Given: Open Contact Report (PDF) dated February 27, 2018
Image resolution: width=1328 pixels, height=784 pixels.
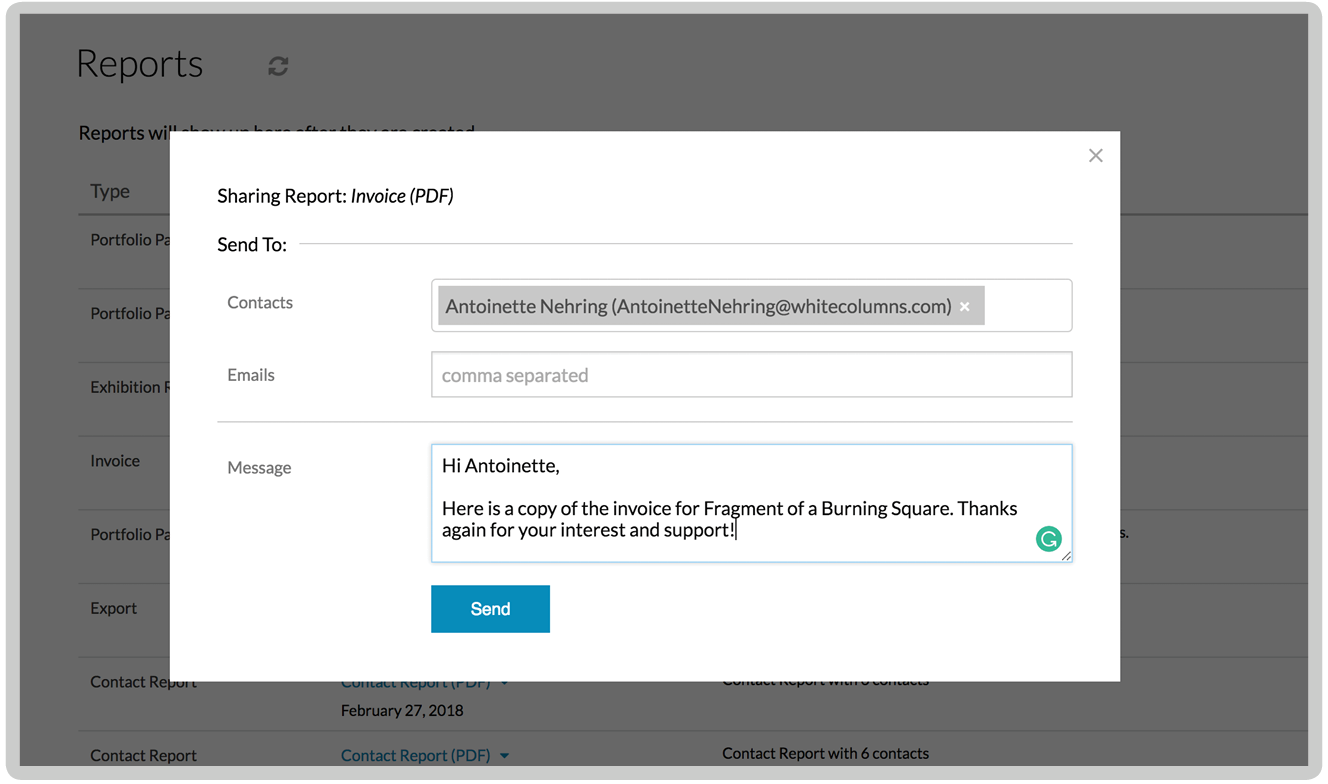Looking at the screenshot, I should pos(416,681).
